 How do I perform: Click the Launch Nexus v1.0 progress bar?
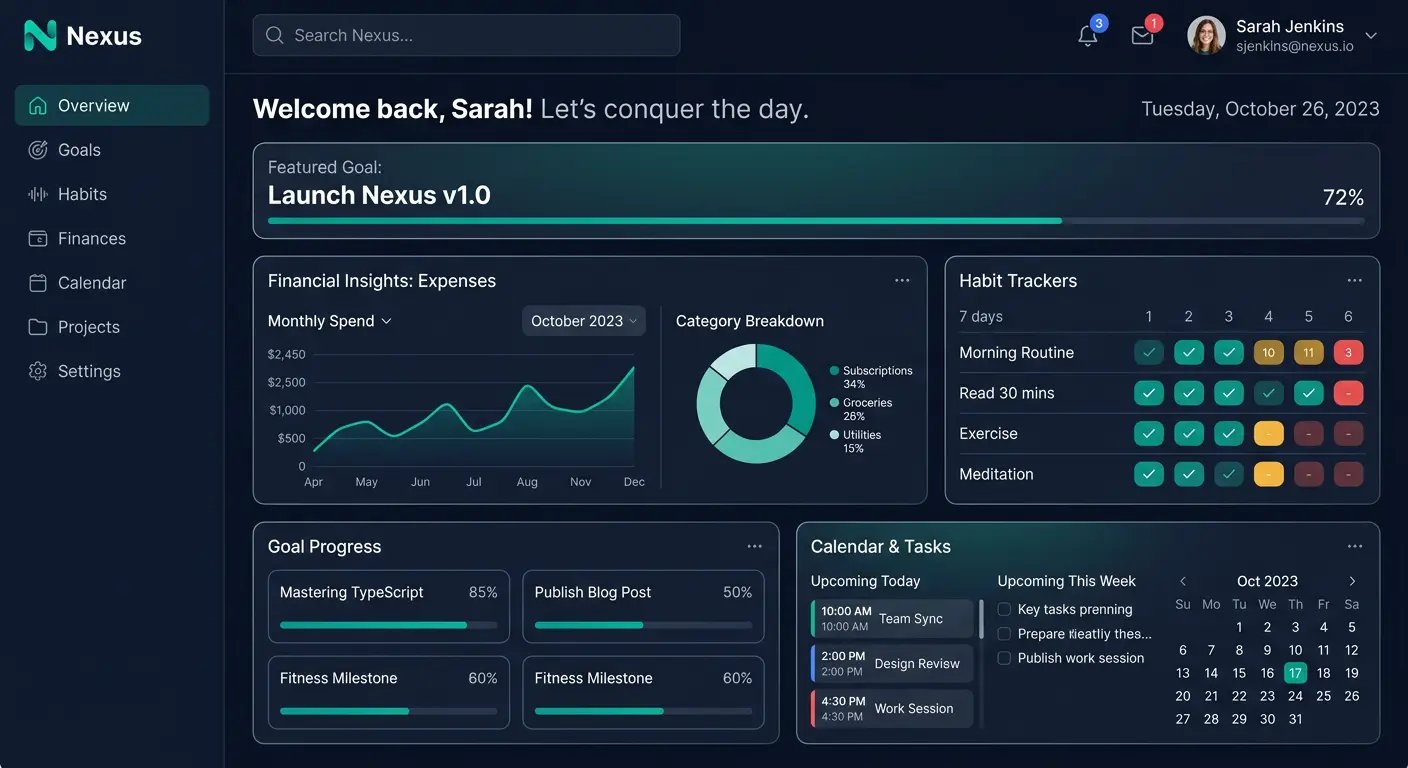coord(815,221)
